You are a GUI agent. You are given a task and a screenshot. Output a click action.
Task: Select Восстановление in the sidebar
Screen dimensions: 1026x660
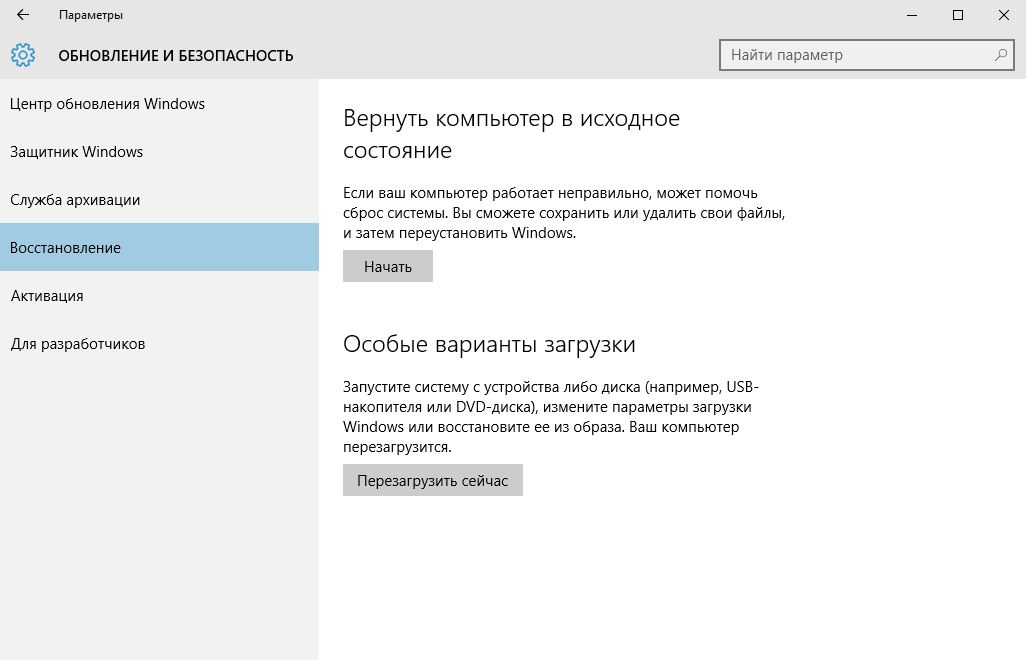click(x=159, y=247)
